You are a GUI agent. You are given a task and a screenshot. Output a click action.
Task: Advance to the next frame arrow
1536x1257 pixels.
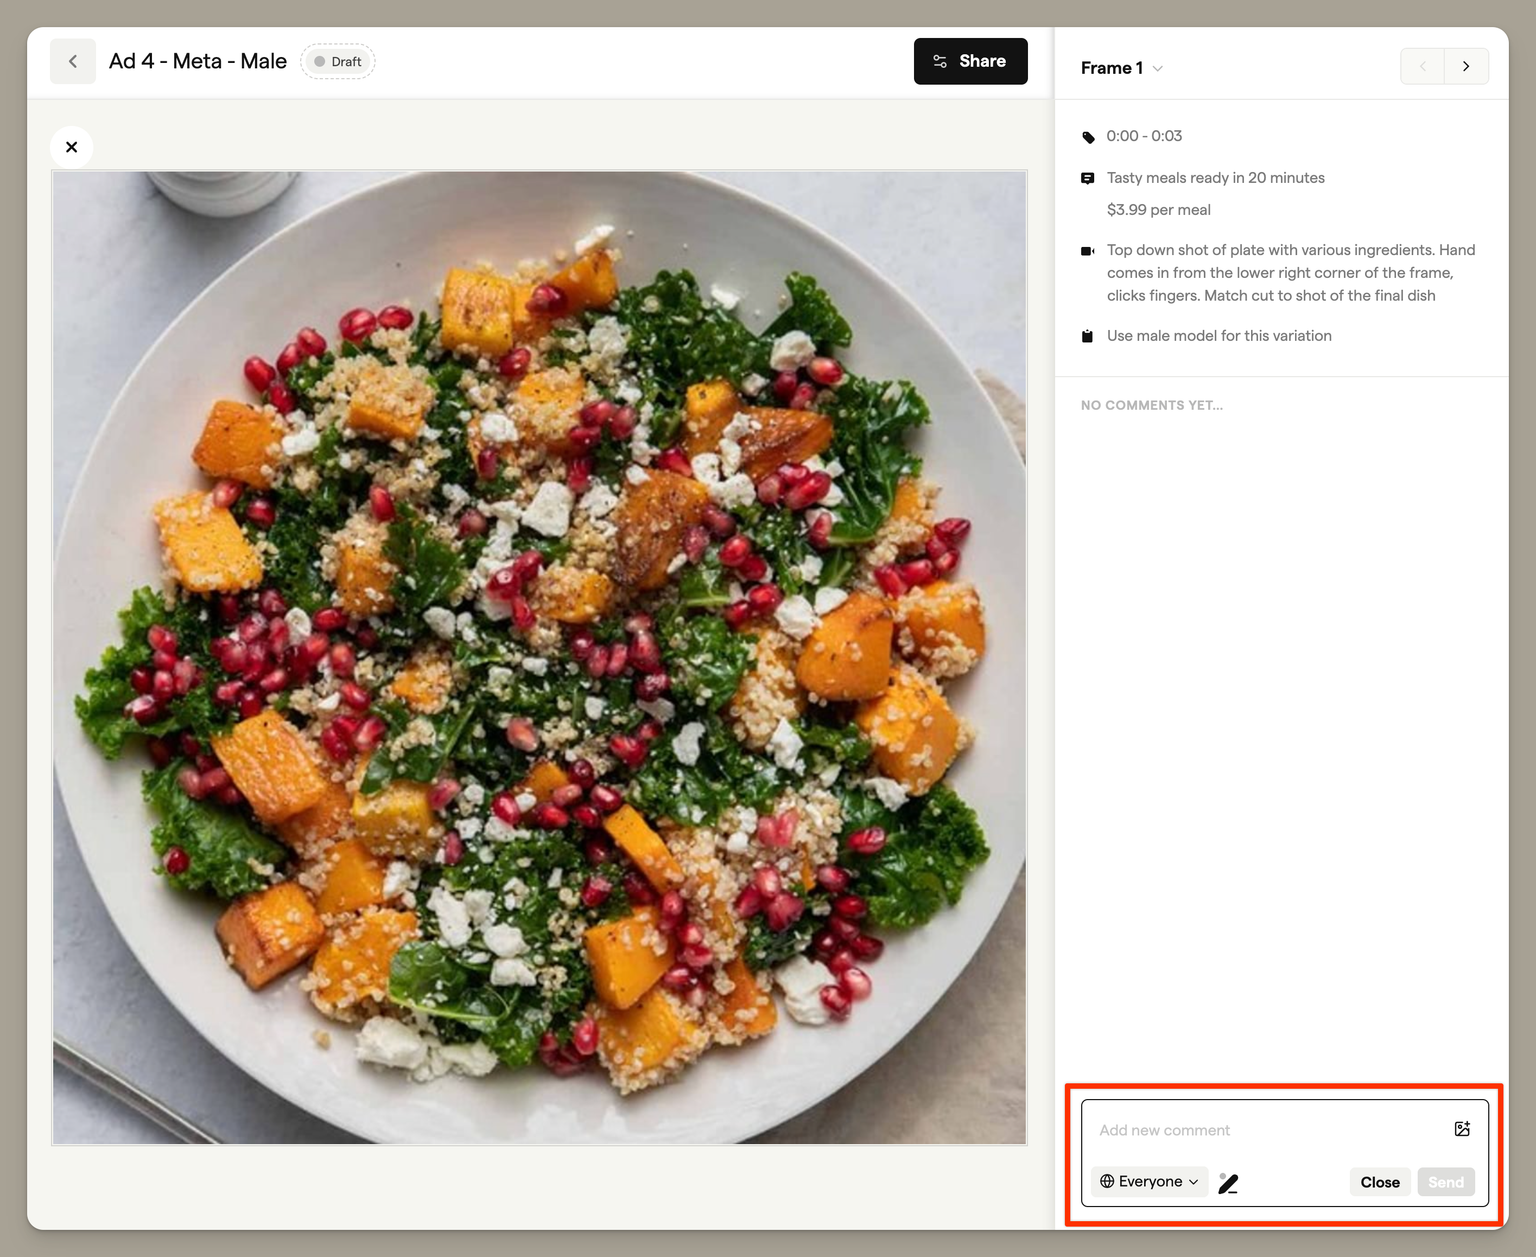(1466, 67)
